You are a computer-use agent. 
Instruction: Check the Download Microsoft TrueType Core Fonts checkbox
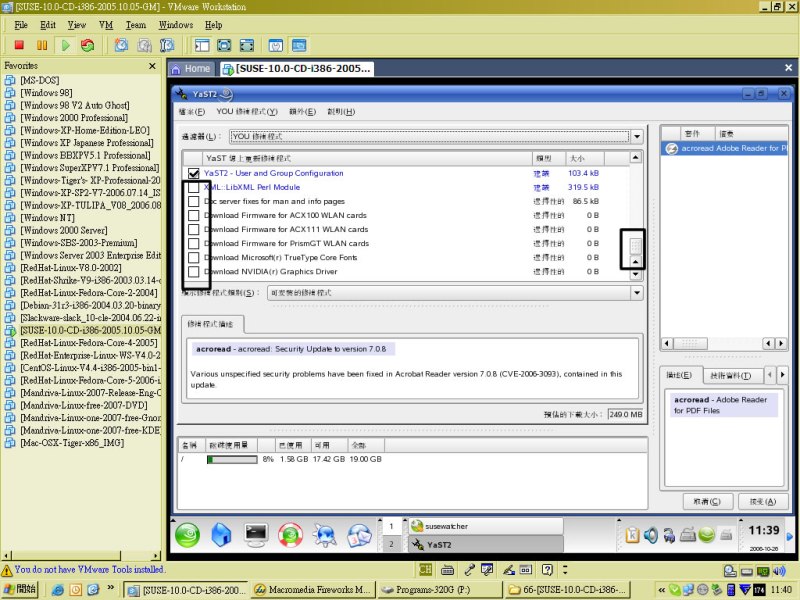[x=193, y=258]
